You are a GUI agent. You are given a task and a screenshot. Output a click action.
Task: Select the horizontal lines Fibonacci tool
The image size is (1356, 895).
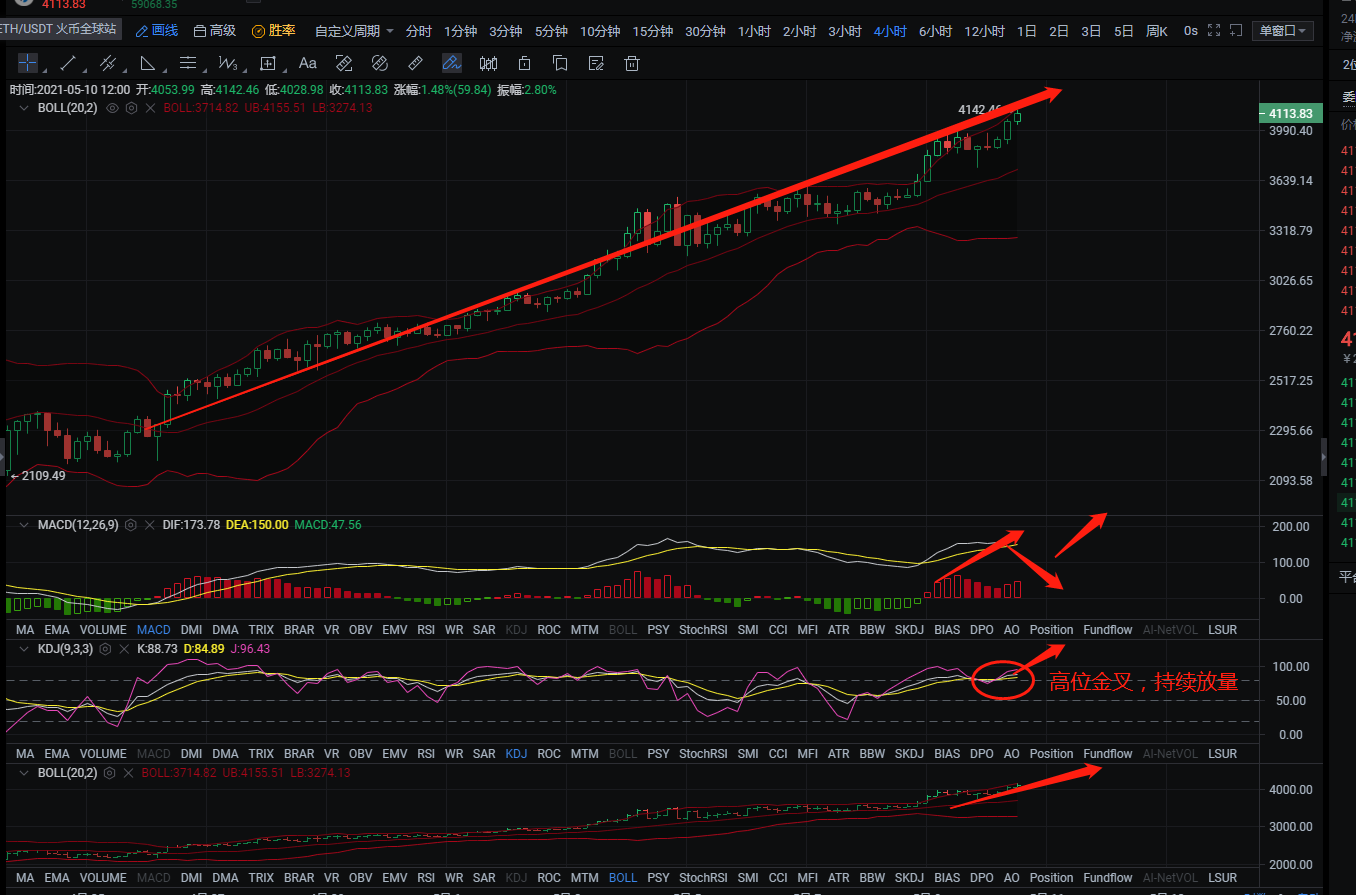187,63
